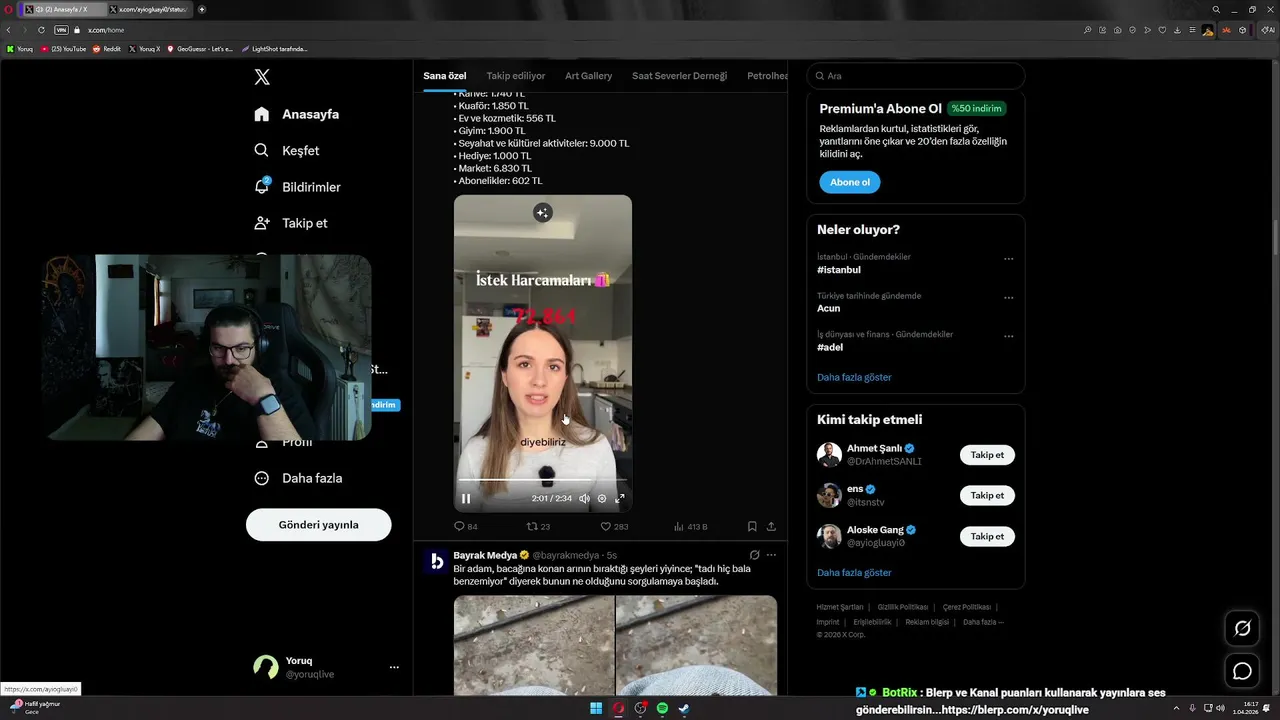
Task: Open Keşfet in the sidebar
Action: click(287, 150)
